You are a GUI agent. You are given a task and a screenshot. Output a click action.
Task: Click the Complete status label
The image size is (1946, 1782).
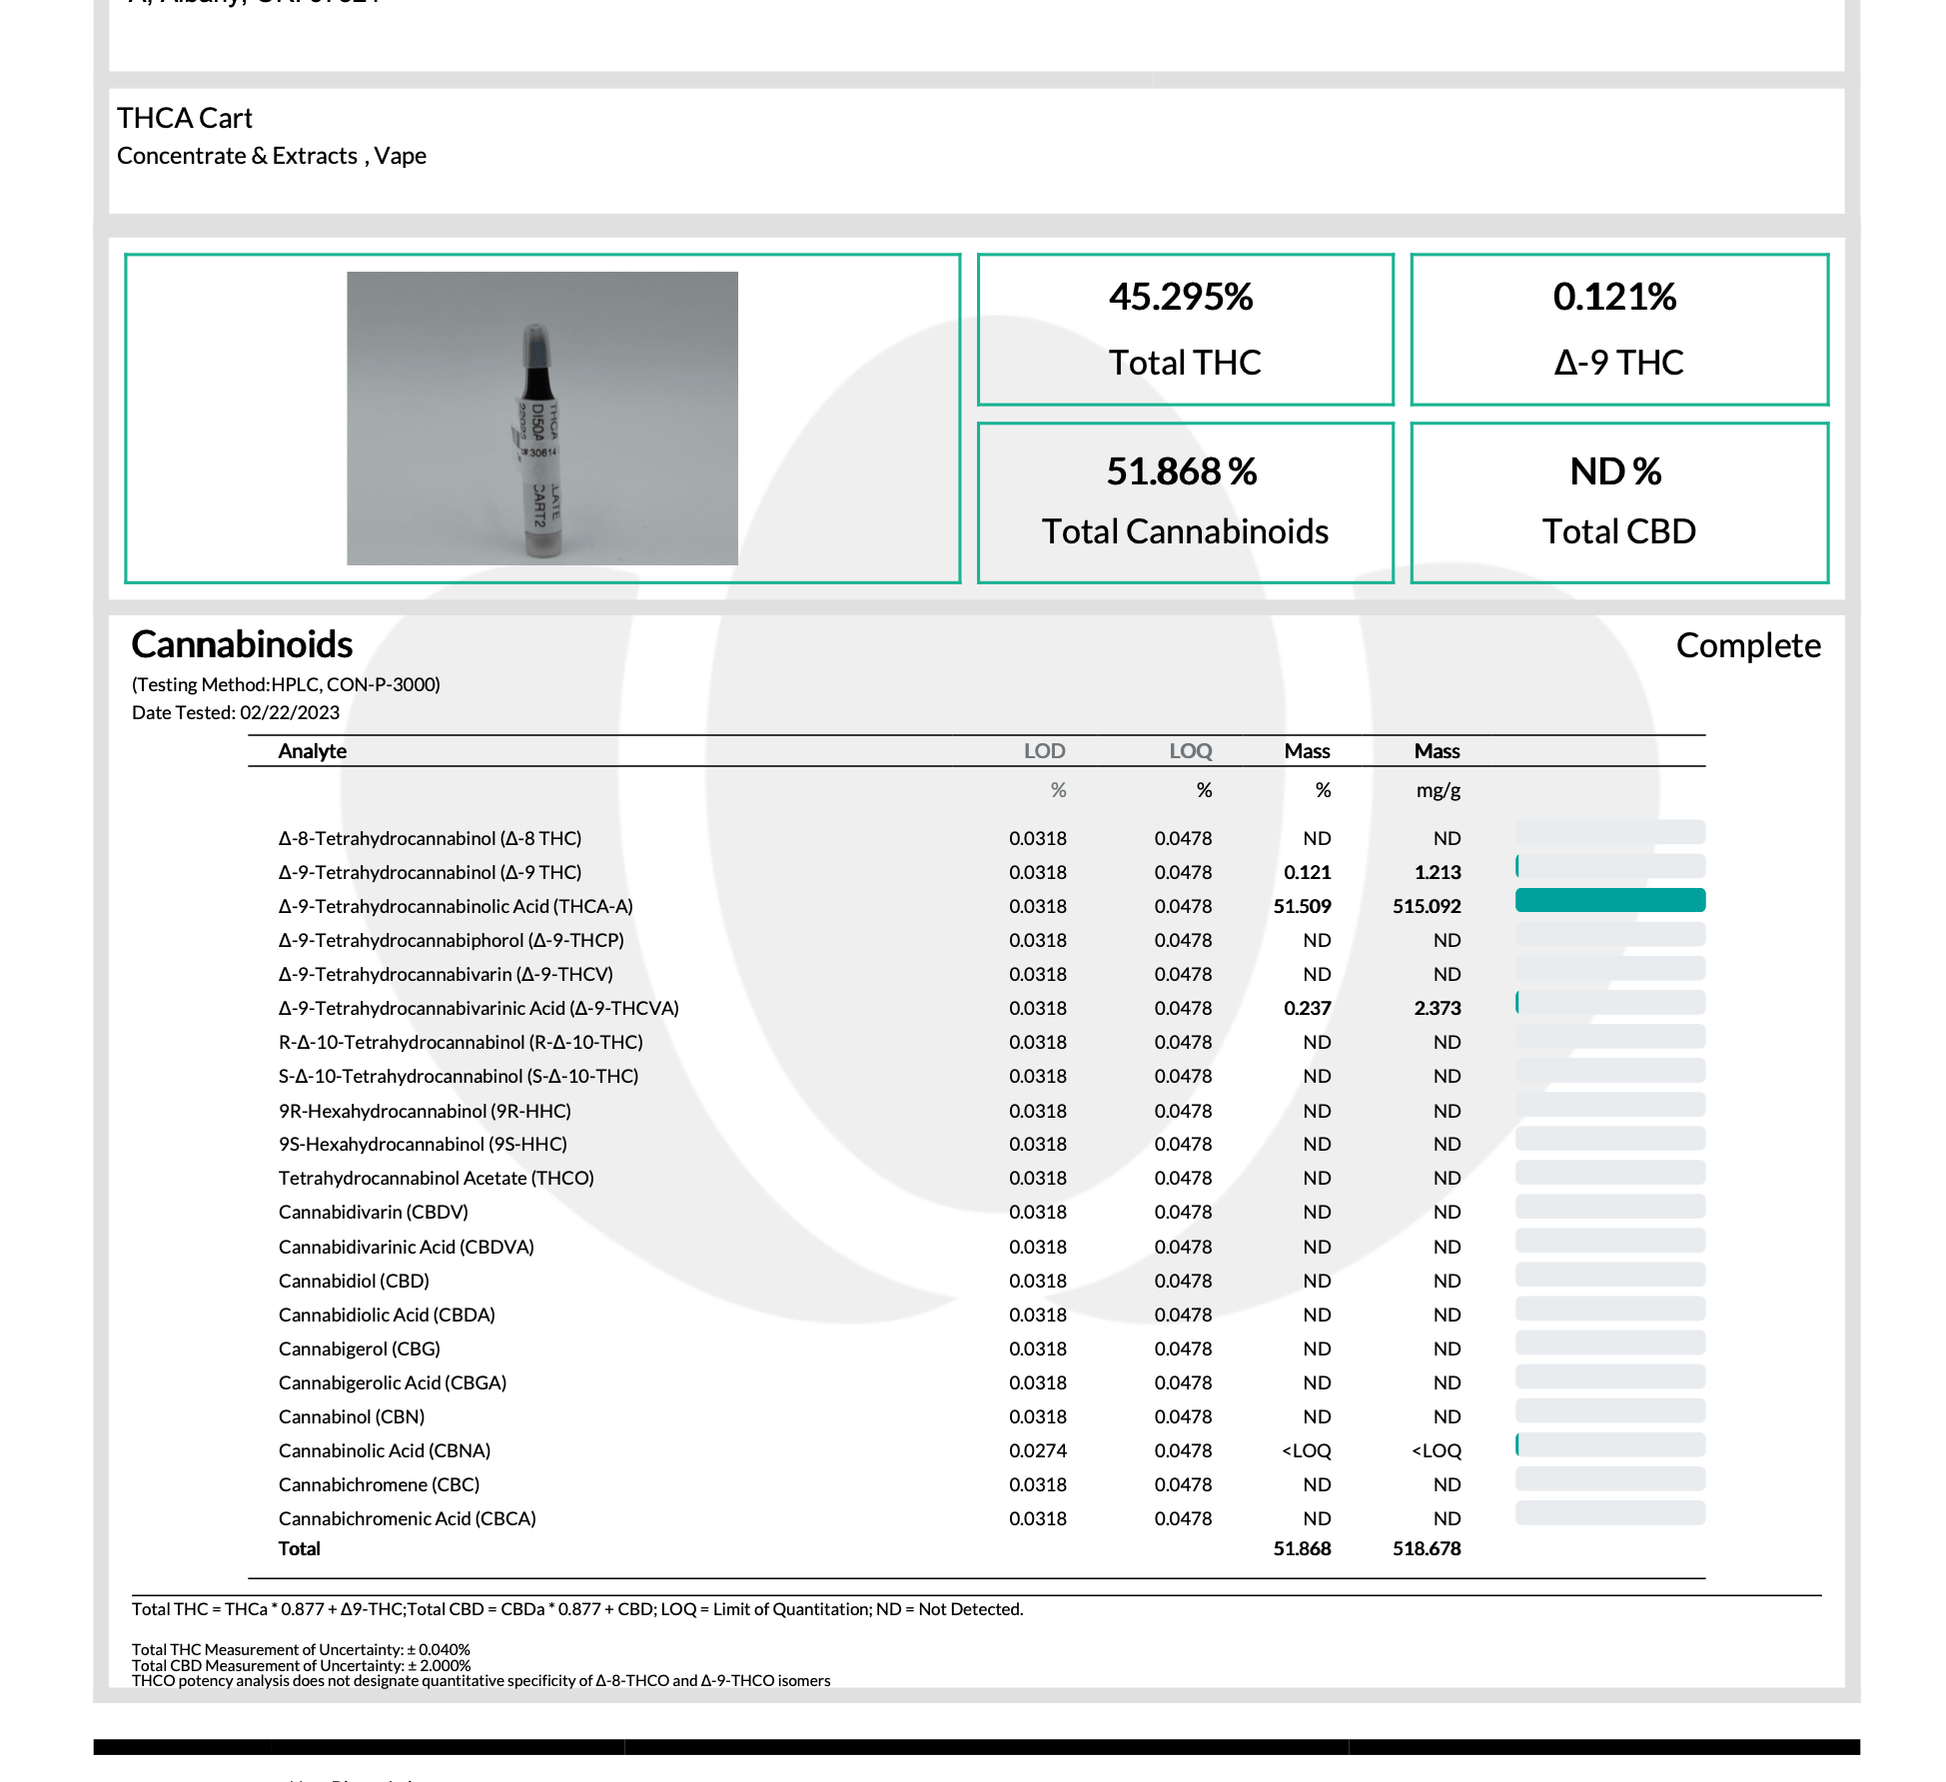(x=1747, y=645)
